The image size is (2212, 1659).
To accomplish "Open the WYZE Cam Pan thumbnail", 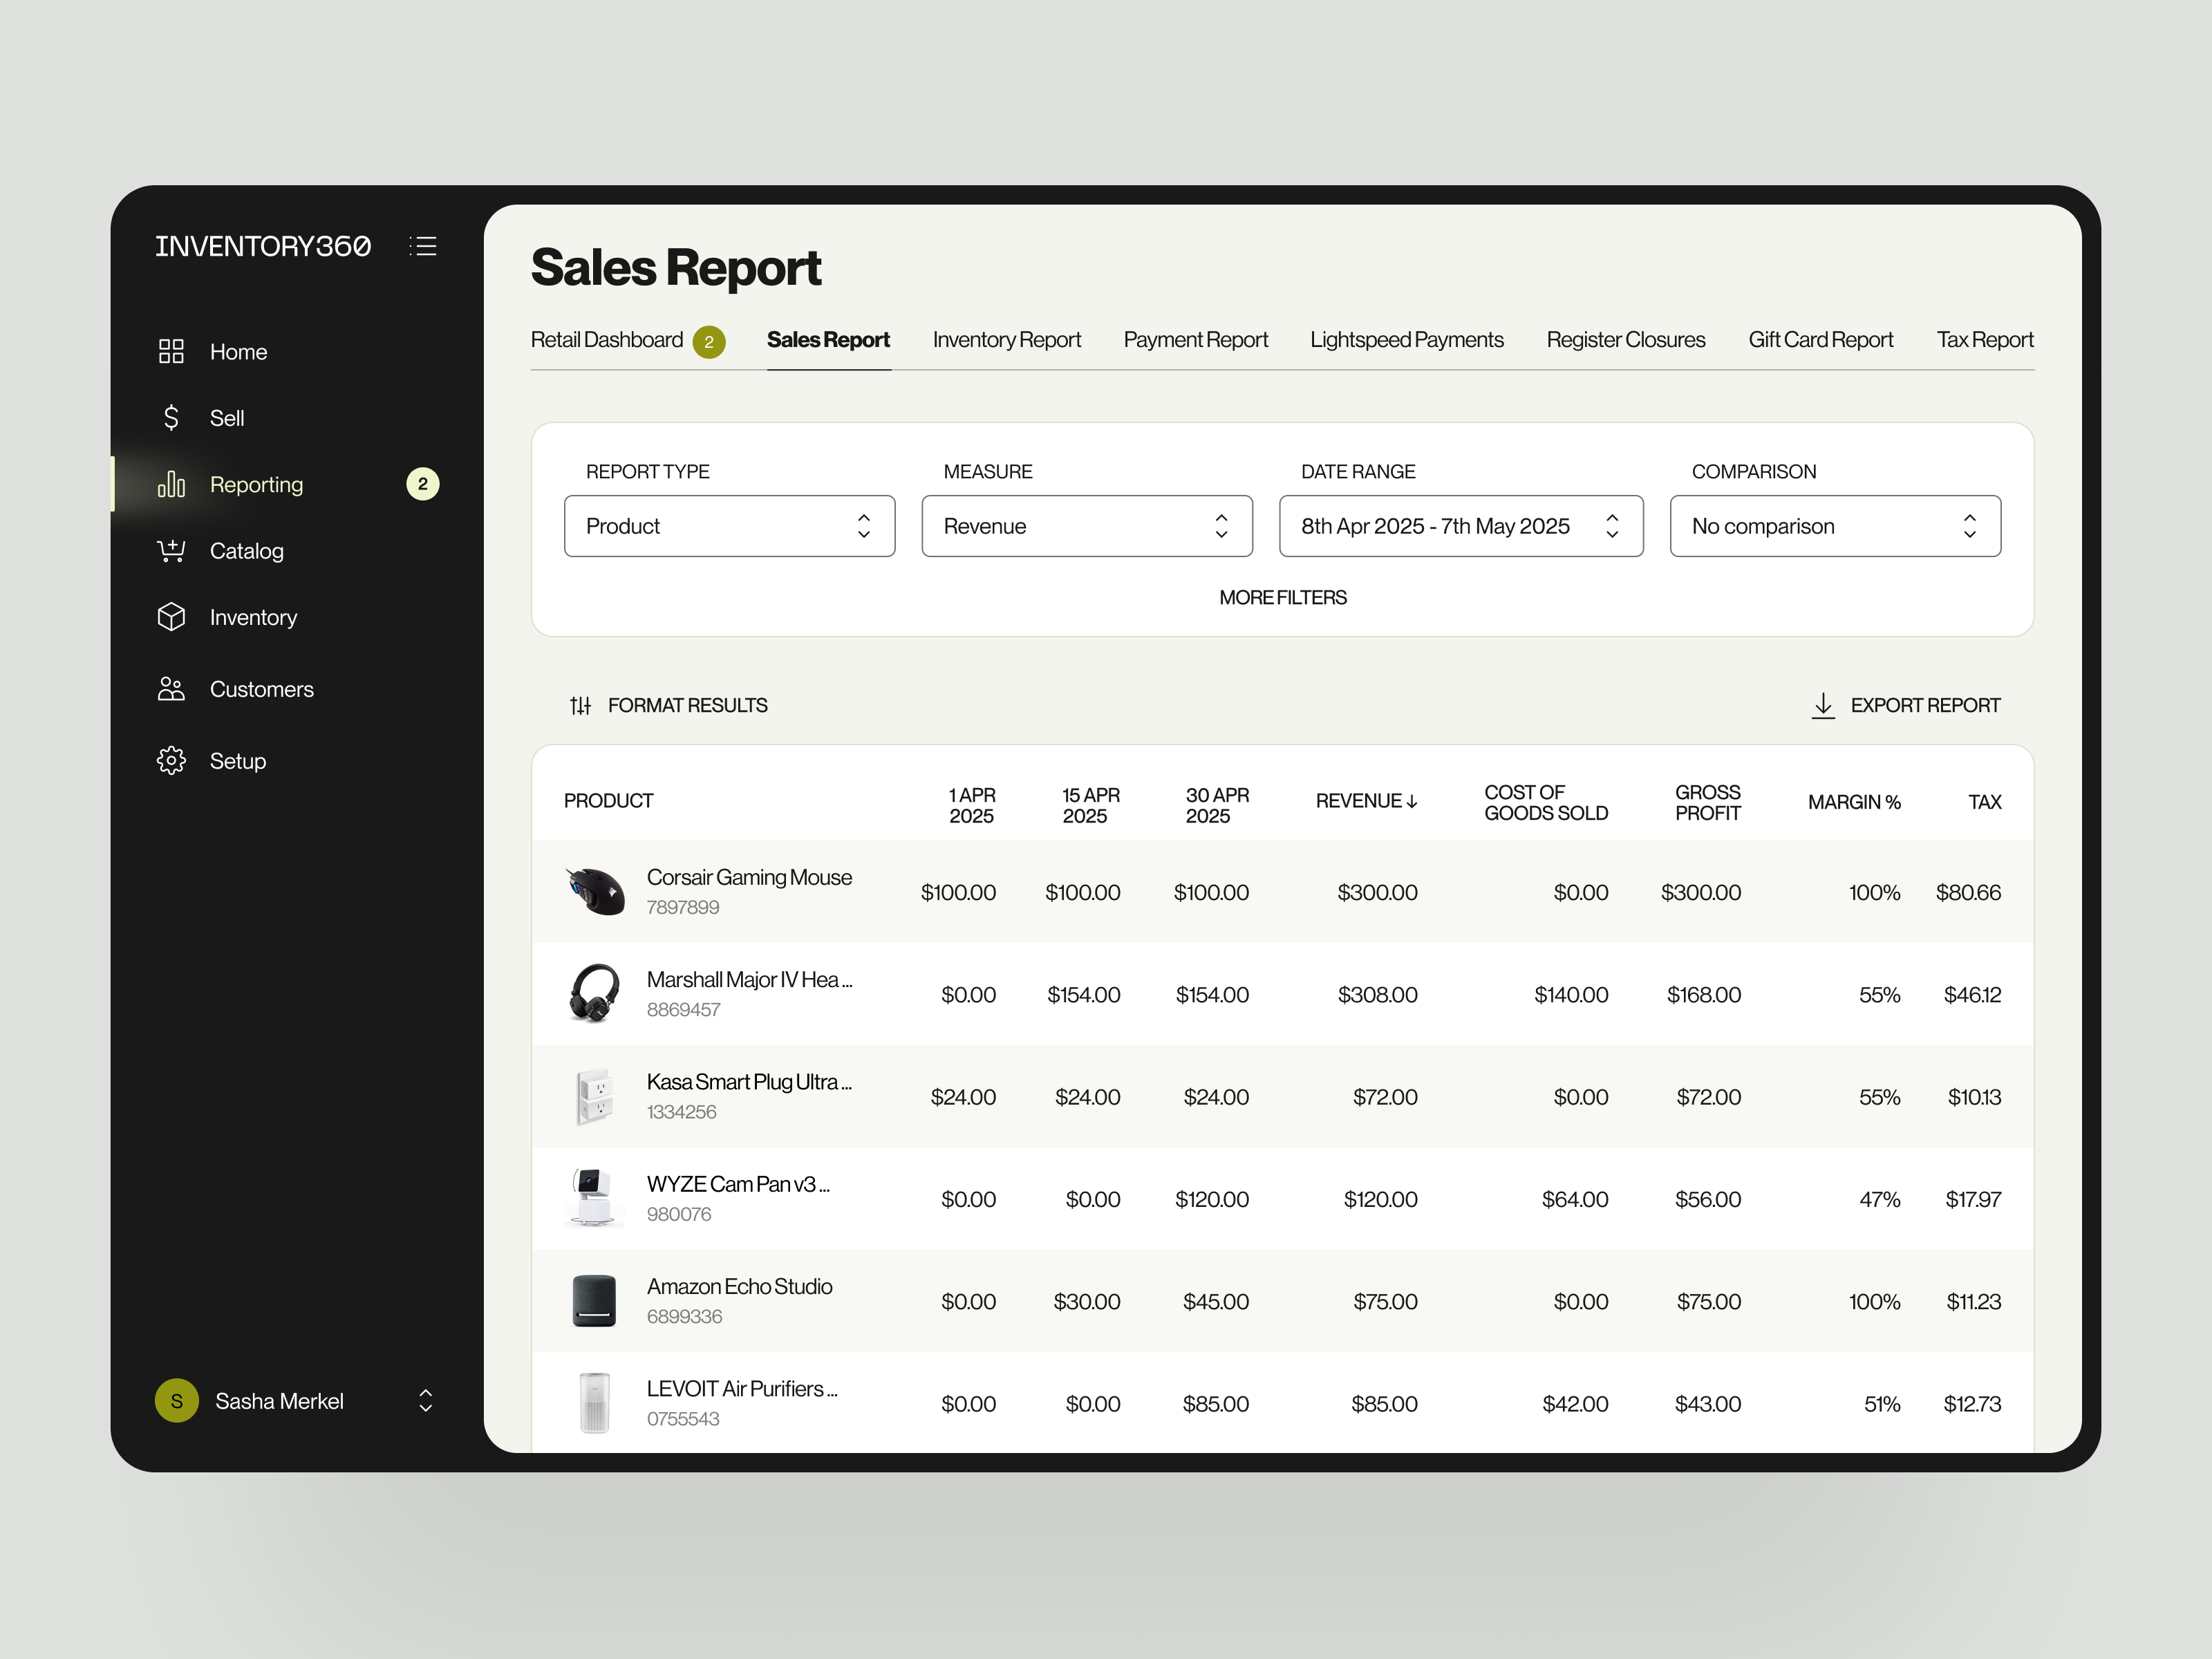I will coord(594,1197).
